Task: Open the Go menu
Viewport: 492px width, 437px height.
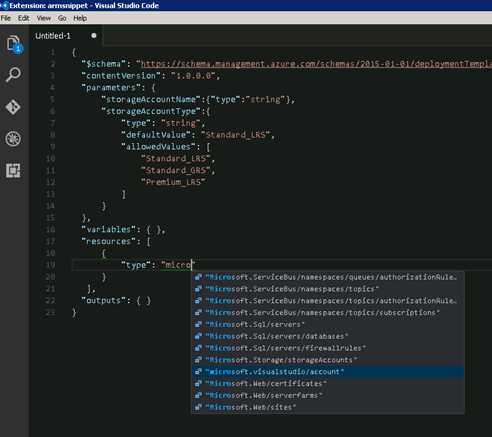Action: [x=62, y=18]
